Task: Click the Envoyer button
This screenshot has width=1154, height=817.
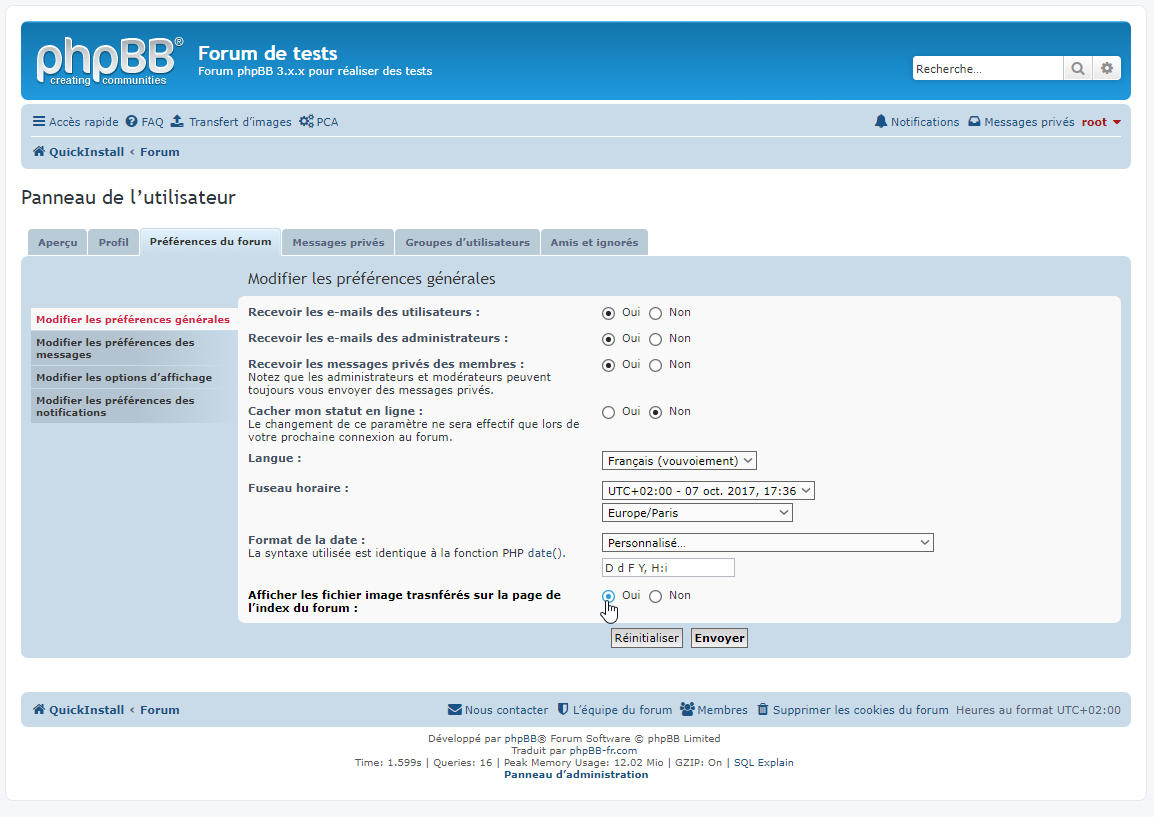Action: coord(719,638)
